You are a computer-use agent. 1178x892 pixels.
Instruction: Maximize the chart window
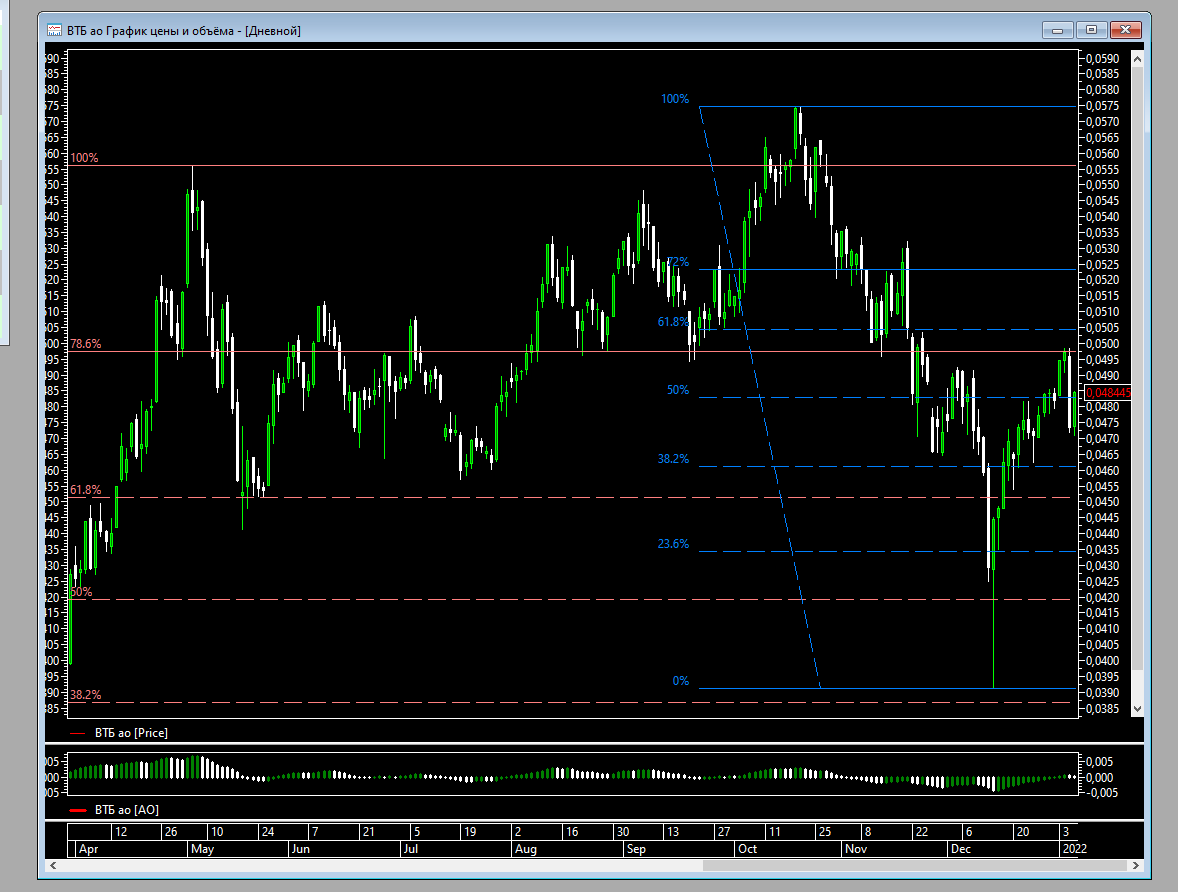tap(1091, 30)
